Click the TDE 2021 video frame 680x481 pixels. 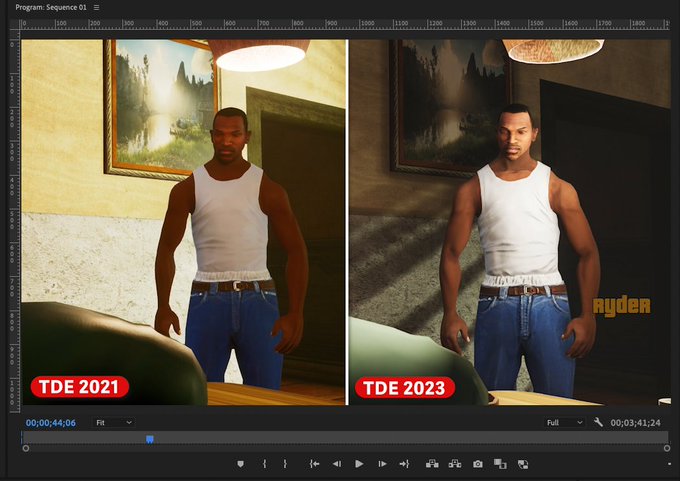tap(184, 222)
